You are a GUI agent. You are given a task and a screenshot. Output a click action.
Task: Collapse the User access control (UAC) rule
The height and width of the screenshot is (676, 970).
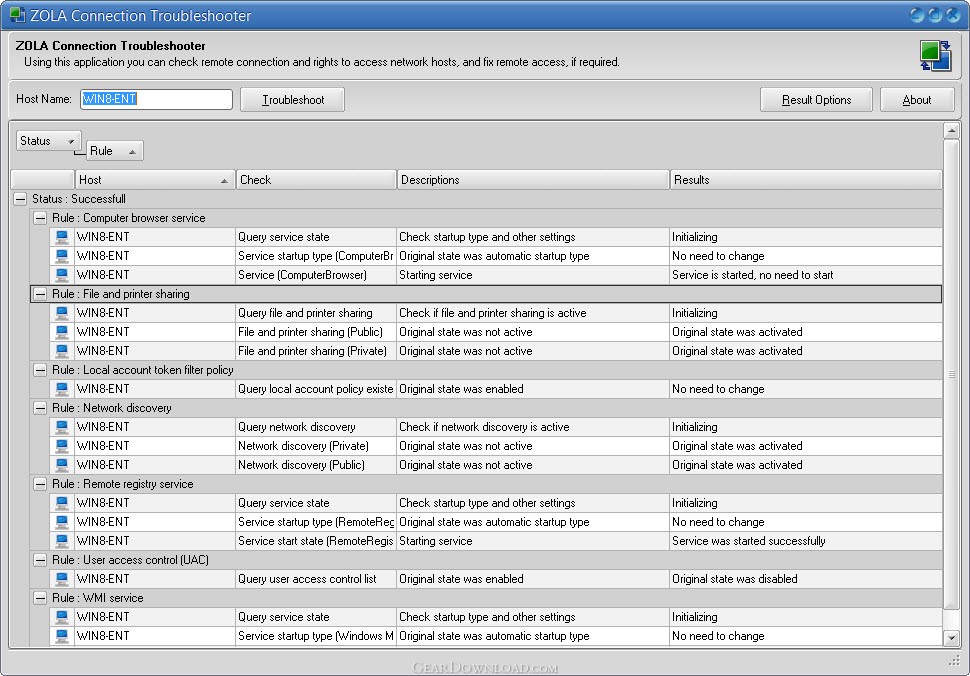coord(40,560)
